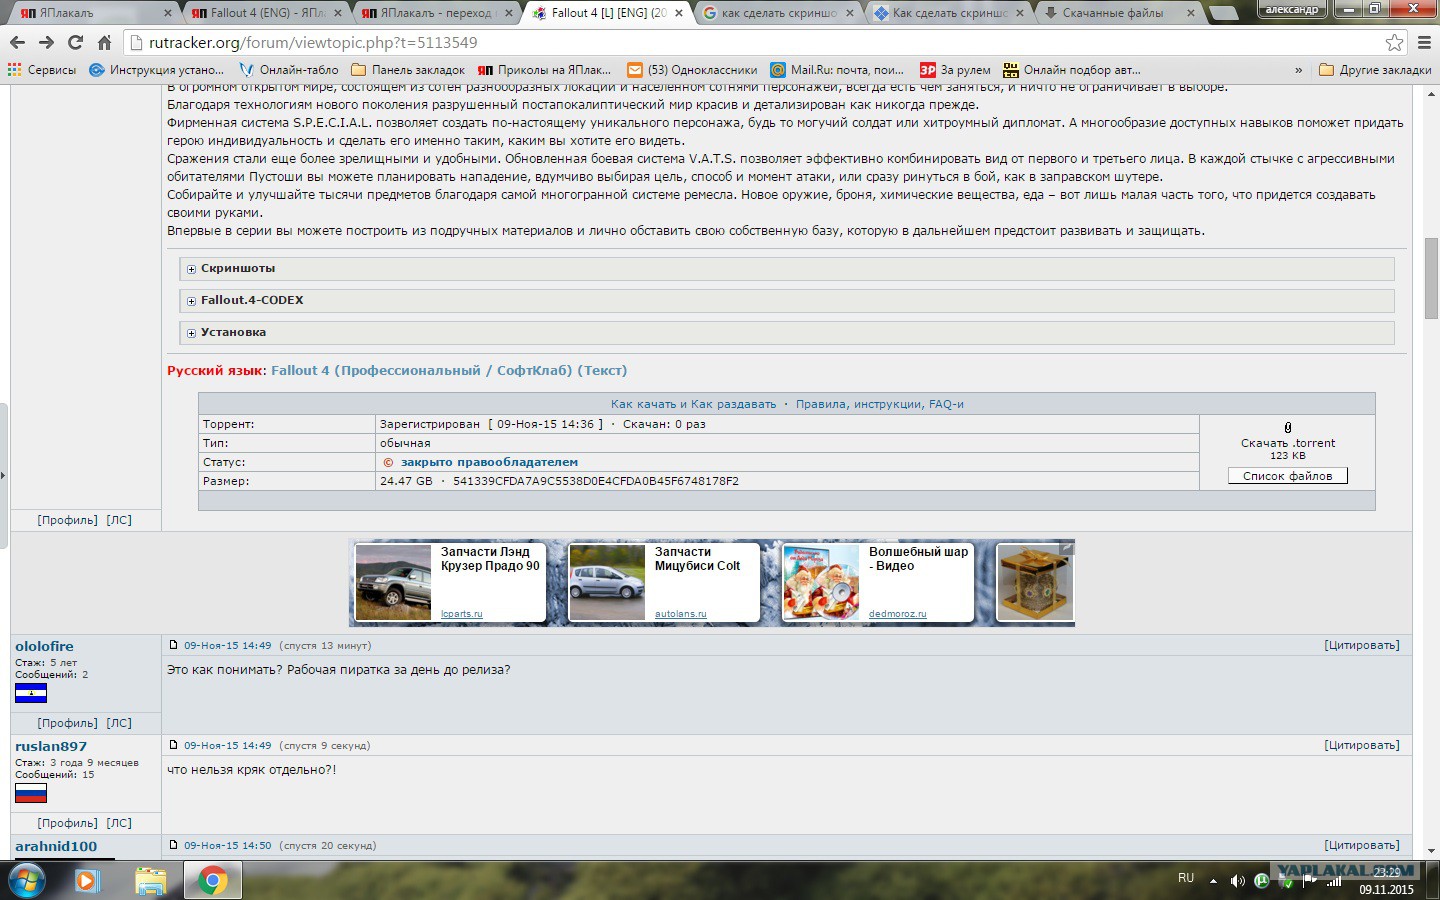The image size is (1440, 900).
Task: Open the Chrome main menu icon
Action: 1425,42
